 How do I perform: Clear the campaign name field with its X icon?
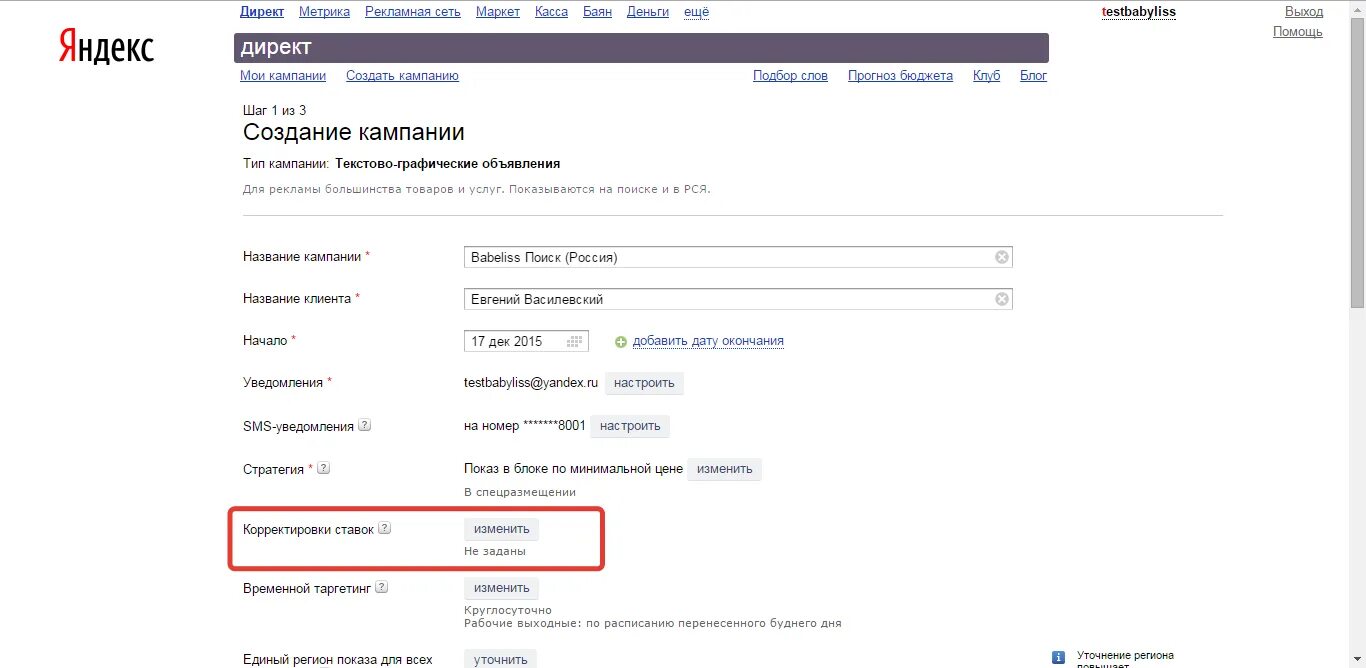point(1001,257)
